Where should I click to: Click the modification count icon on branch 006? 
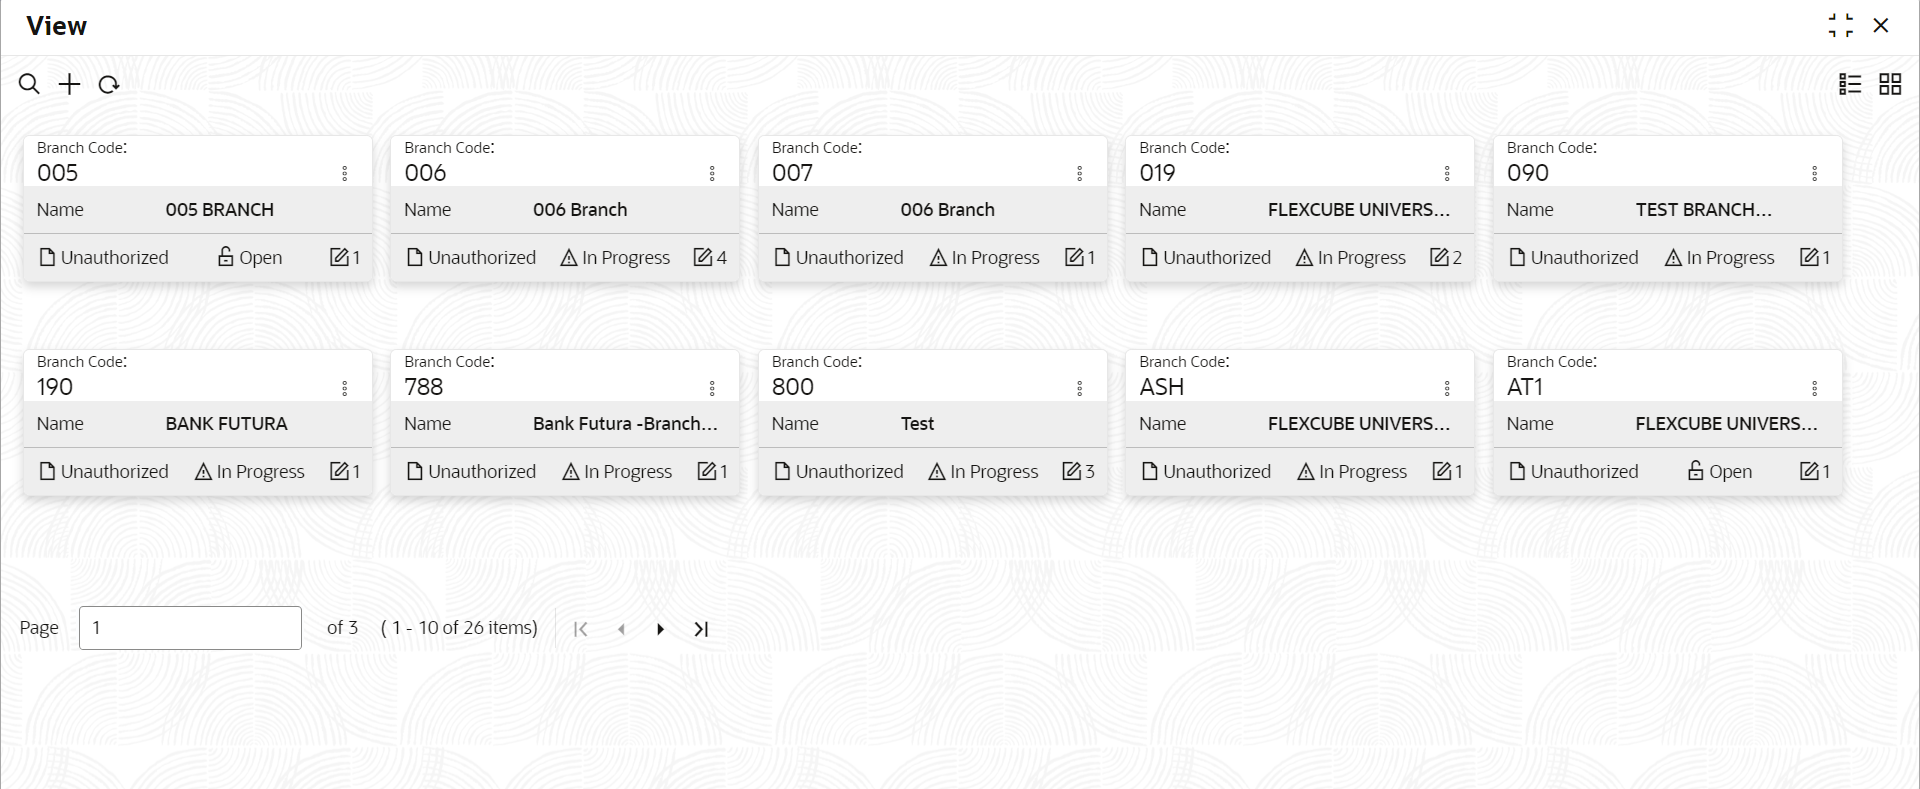pos(703,257)
